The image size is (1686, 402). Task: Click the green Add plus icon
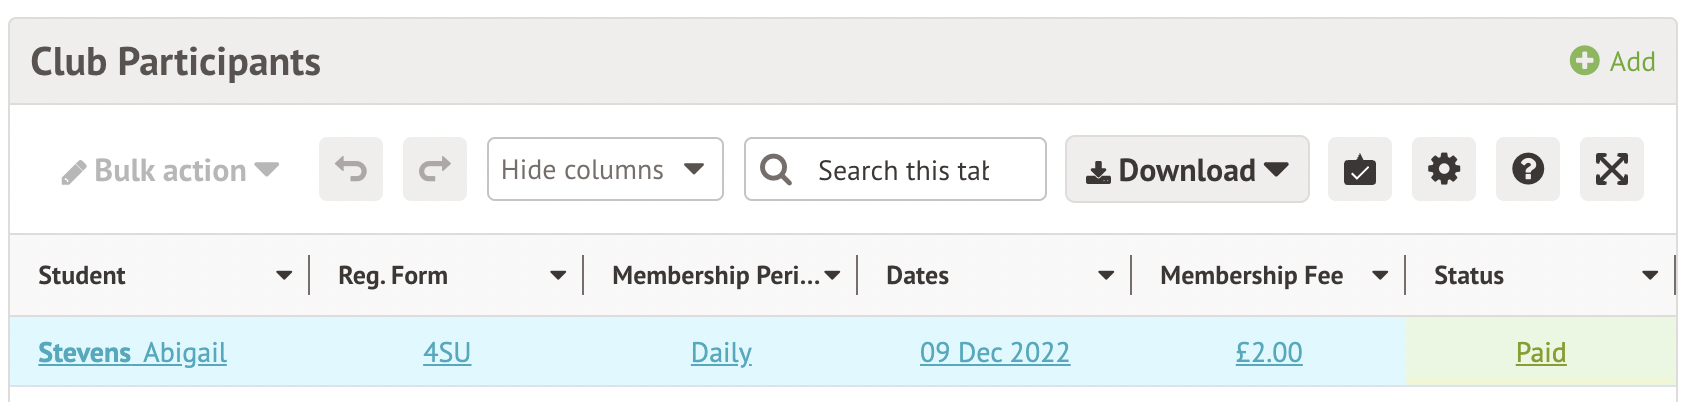coord(1584,61)
